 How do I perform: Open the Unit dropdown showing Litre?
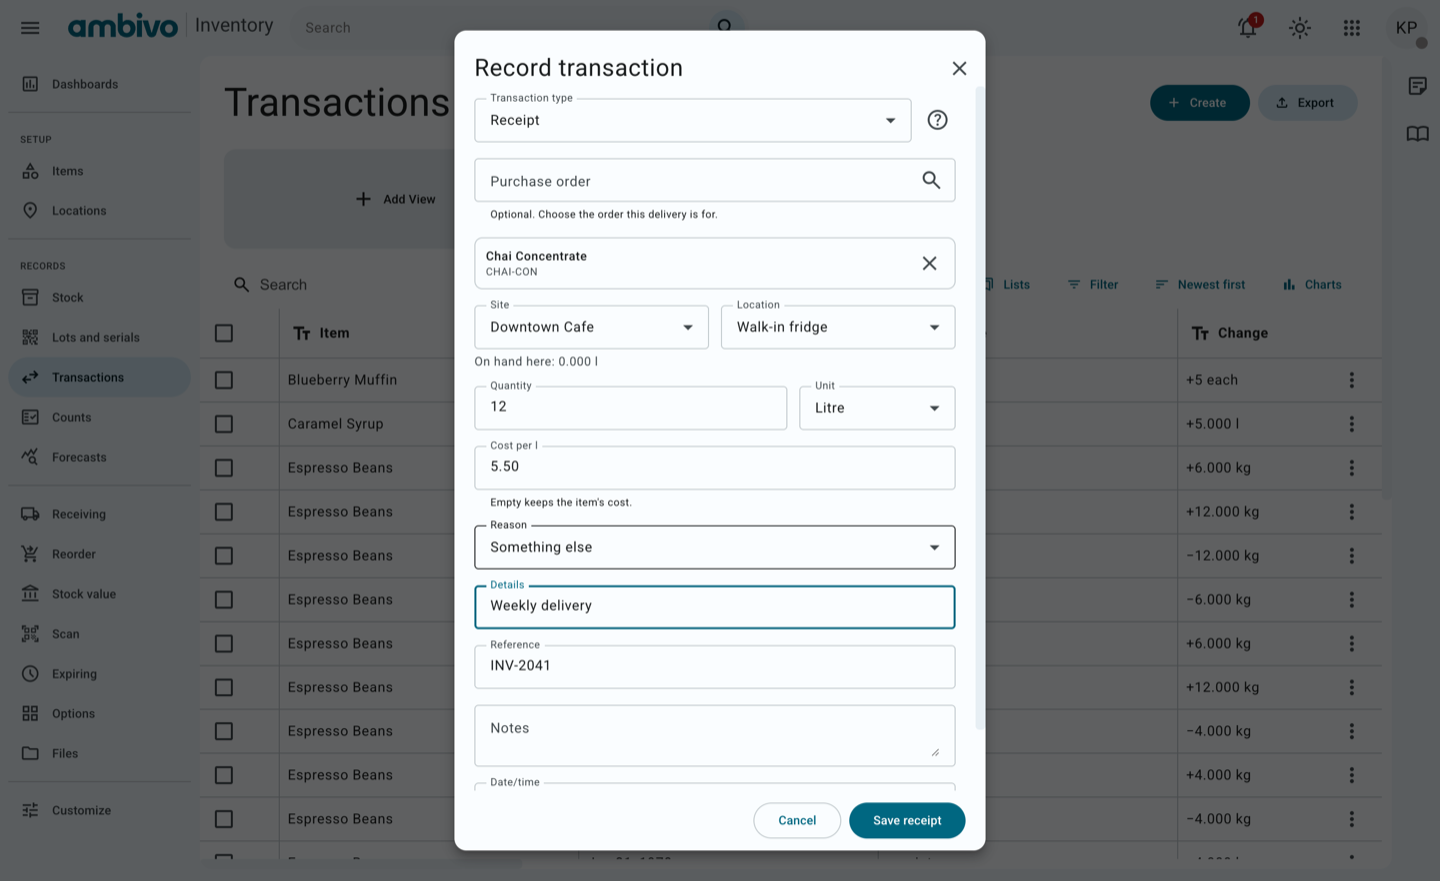coord(877,408)
